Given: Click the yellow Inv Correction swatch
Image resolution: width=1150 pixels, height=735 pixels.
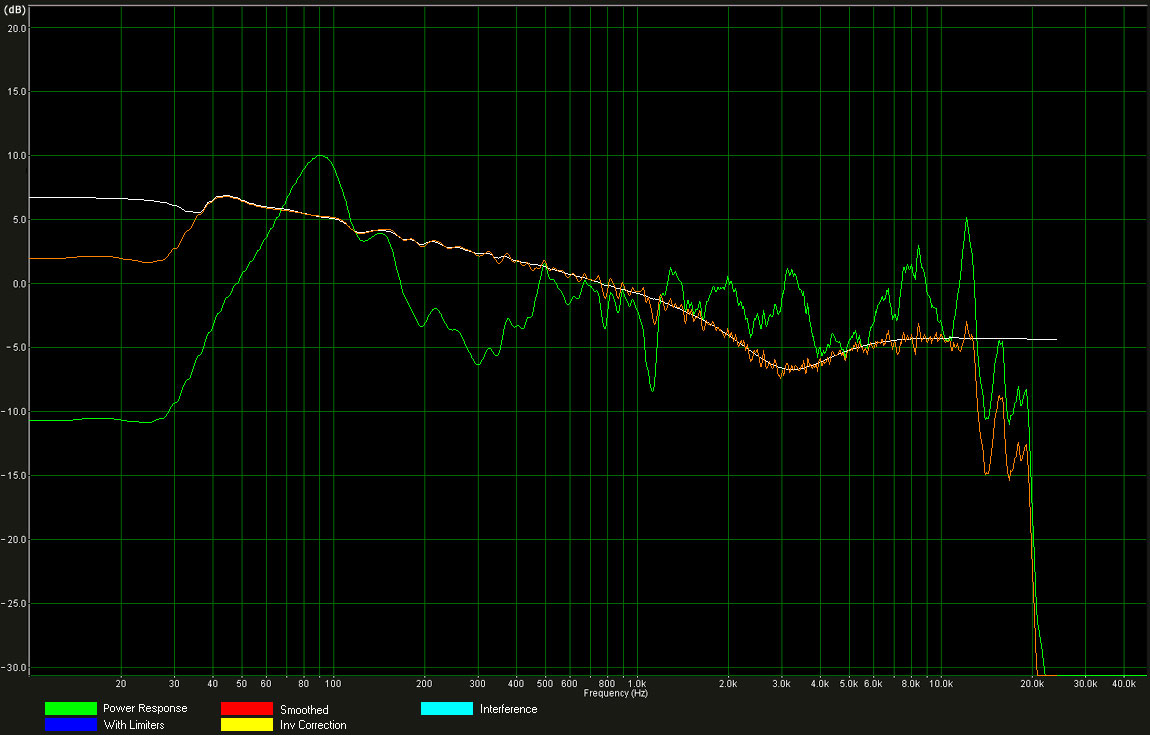Looking at the screenshot, I should click(246, 724).
